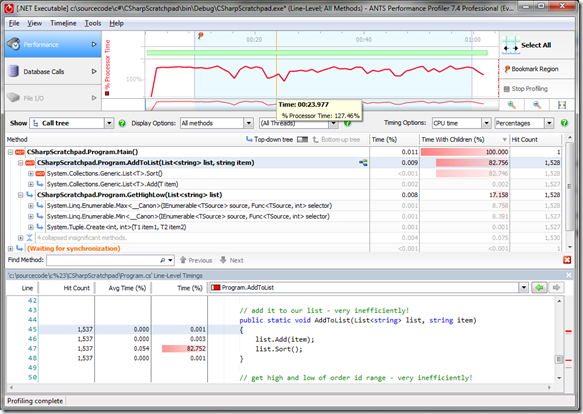Click Previous find result button

[196, 260]
